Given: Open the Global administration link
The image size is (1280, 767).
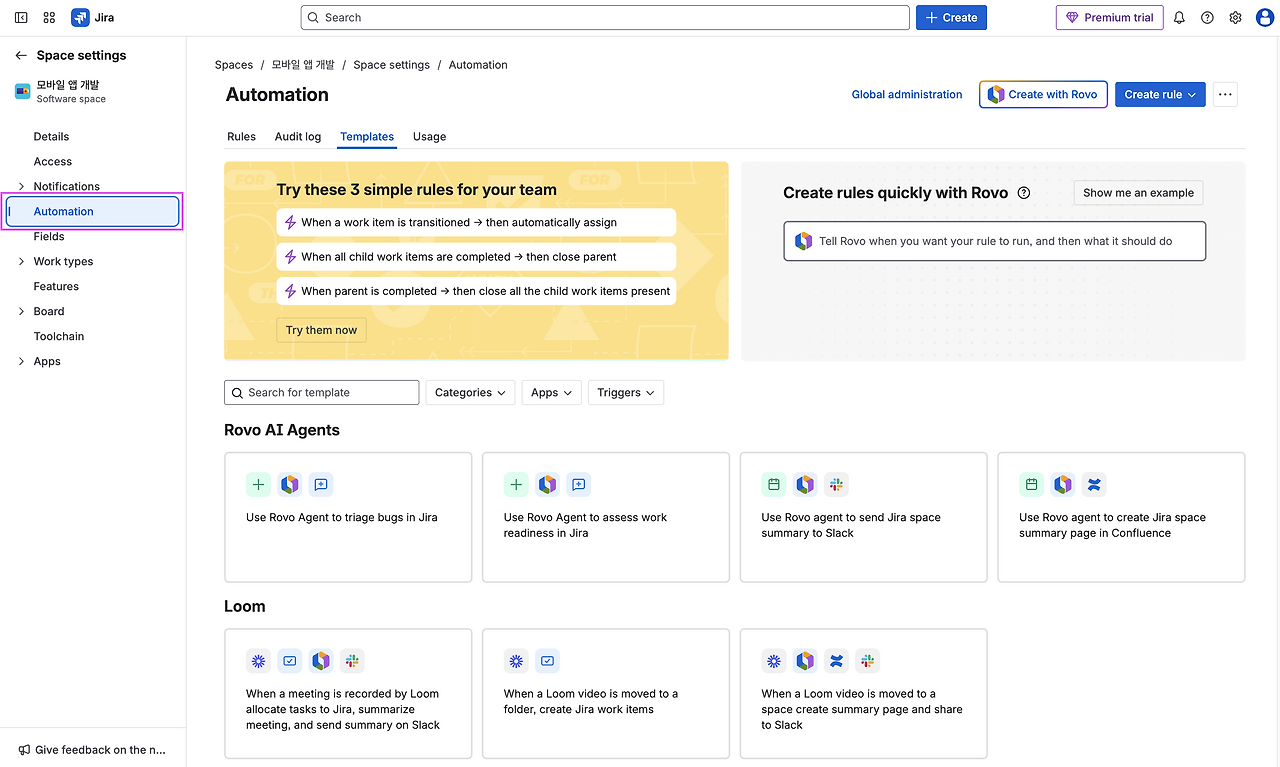Looking at the screenshot, I should [x=907, y=95].
